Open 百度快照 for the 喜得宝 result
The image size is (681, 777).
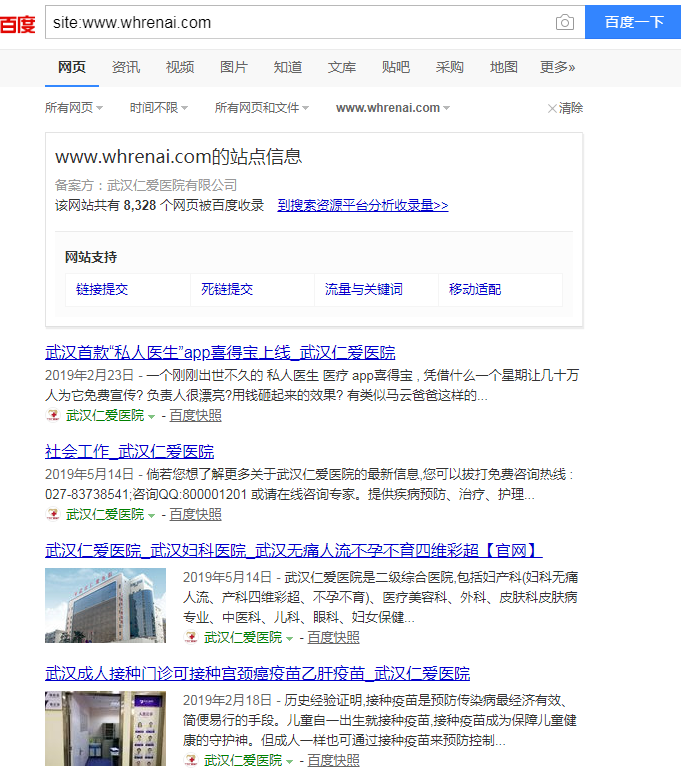pyautogui.click(x=195, y=415)
